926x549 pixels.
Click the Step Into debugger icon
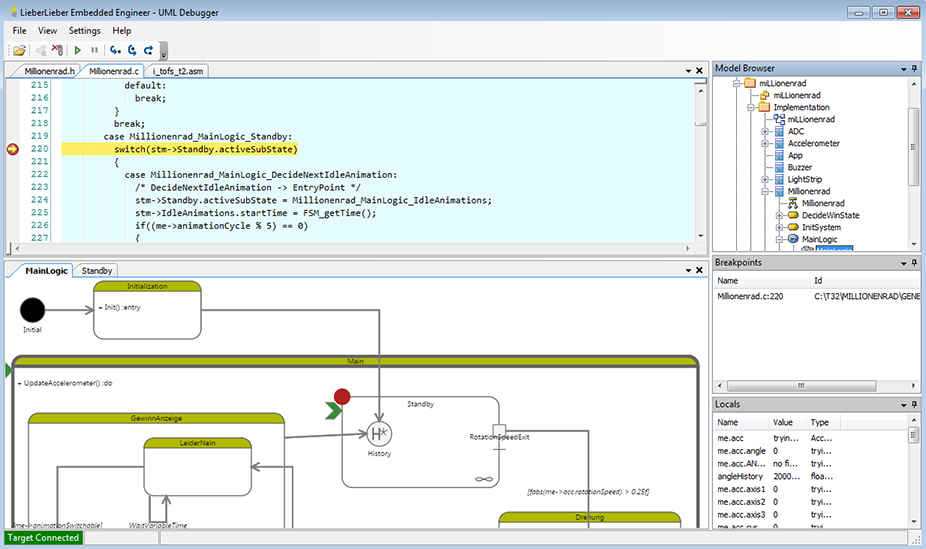click(116, 51)
